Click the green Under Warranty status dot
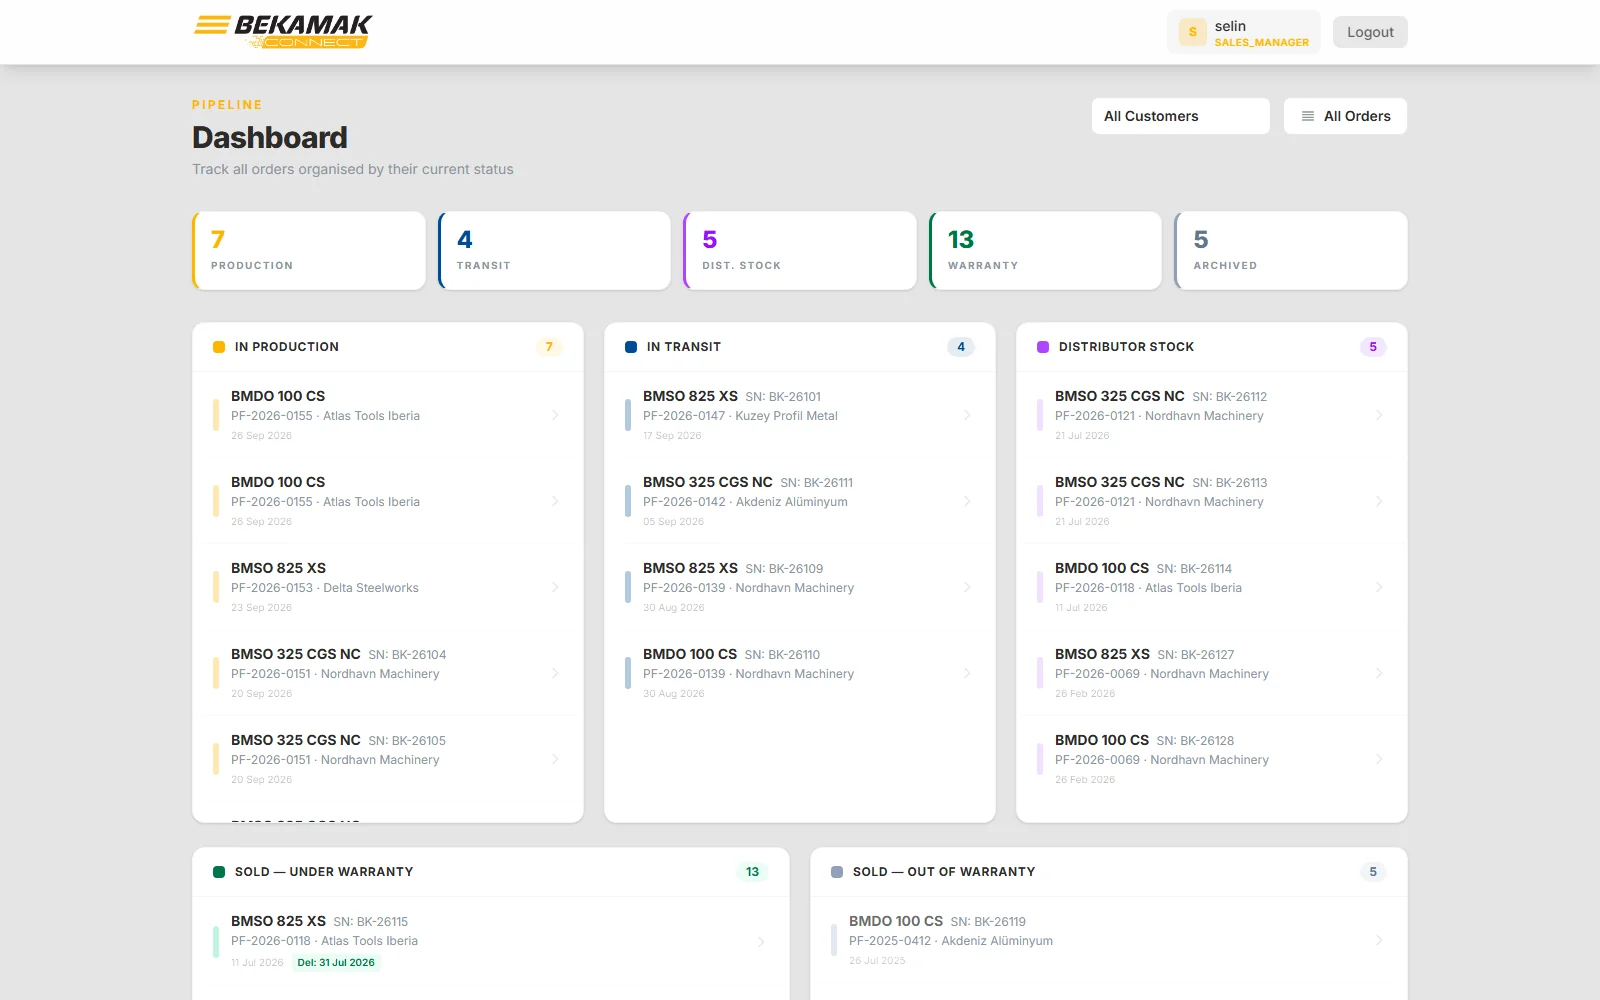 coord(219,872)
